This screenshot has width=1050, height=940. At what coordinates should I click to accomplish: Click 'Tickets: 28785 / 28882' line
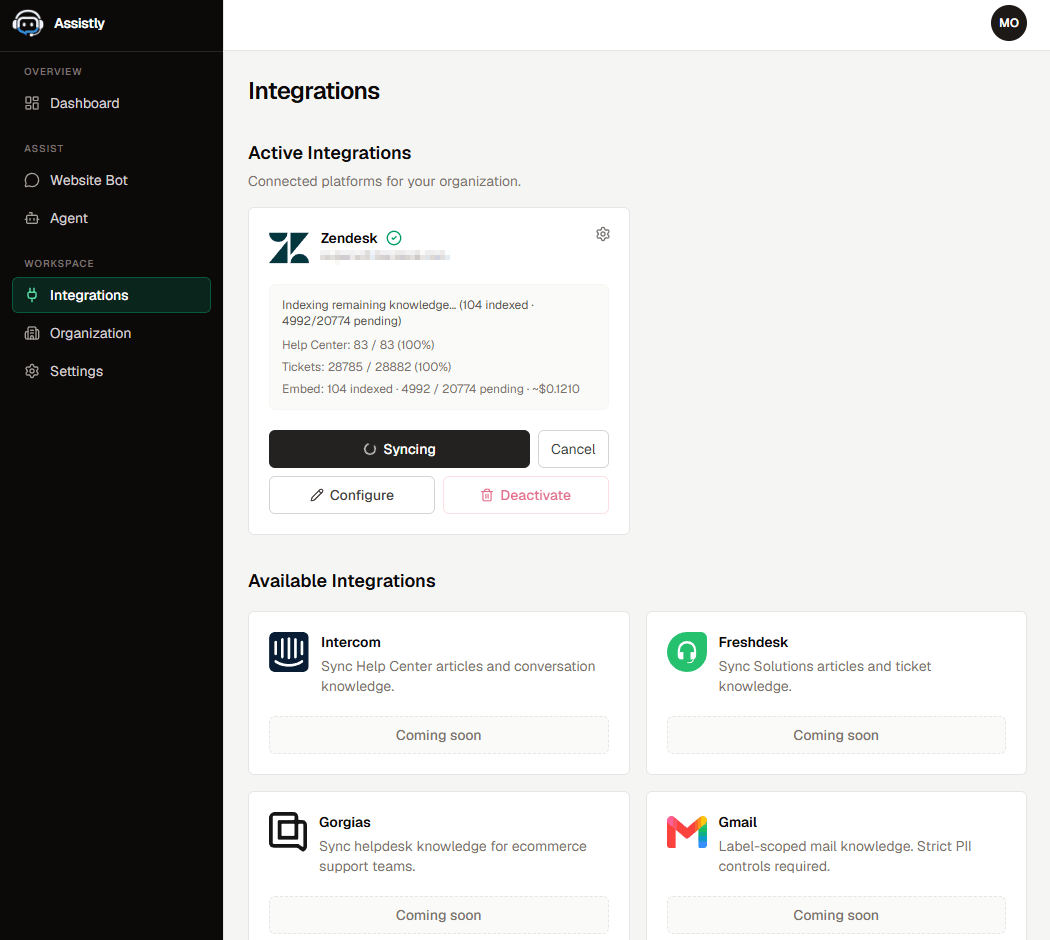(x=366, y=367)
